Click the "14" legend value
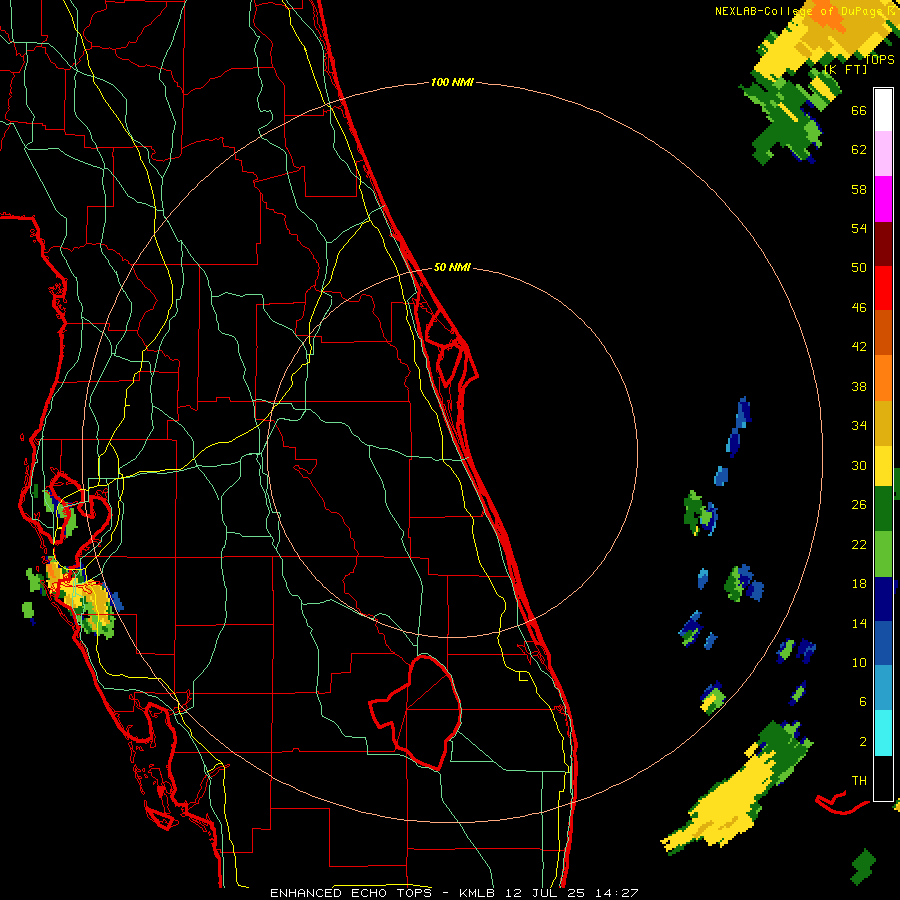 pos(859,623)
